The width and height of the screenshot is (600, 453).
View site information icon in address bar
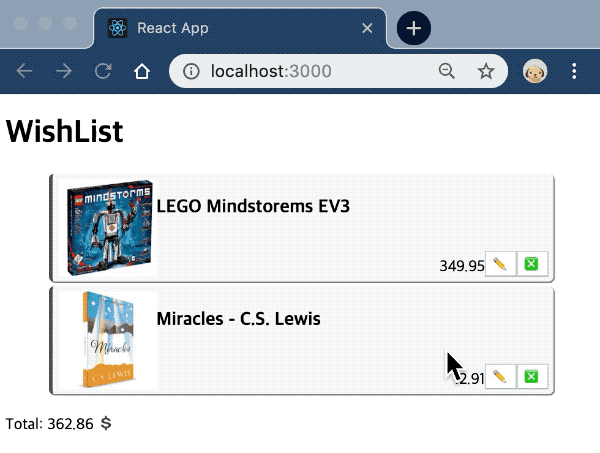pos(192,71)
